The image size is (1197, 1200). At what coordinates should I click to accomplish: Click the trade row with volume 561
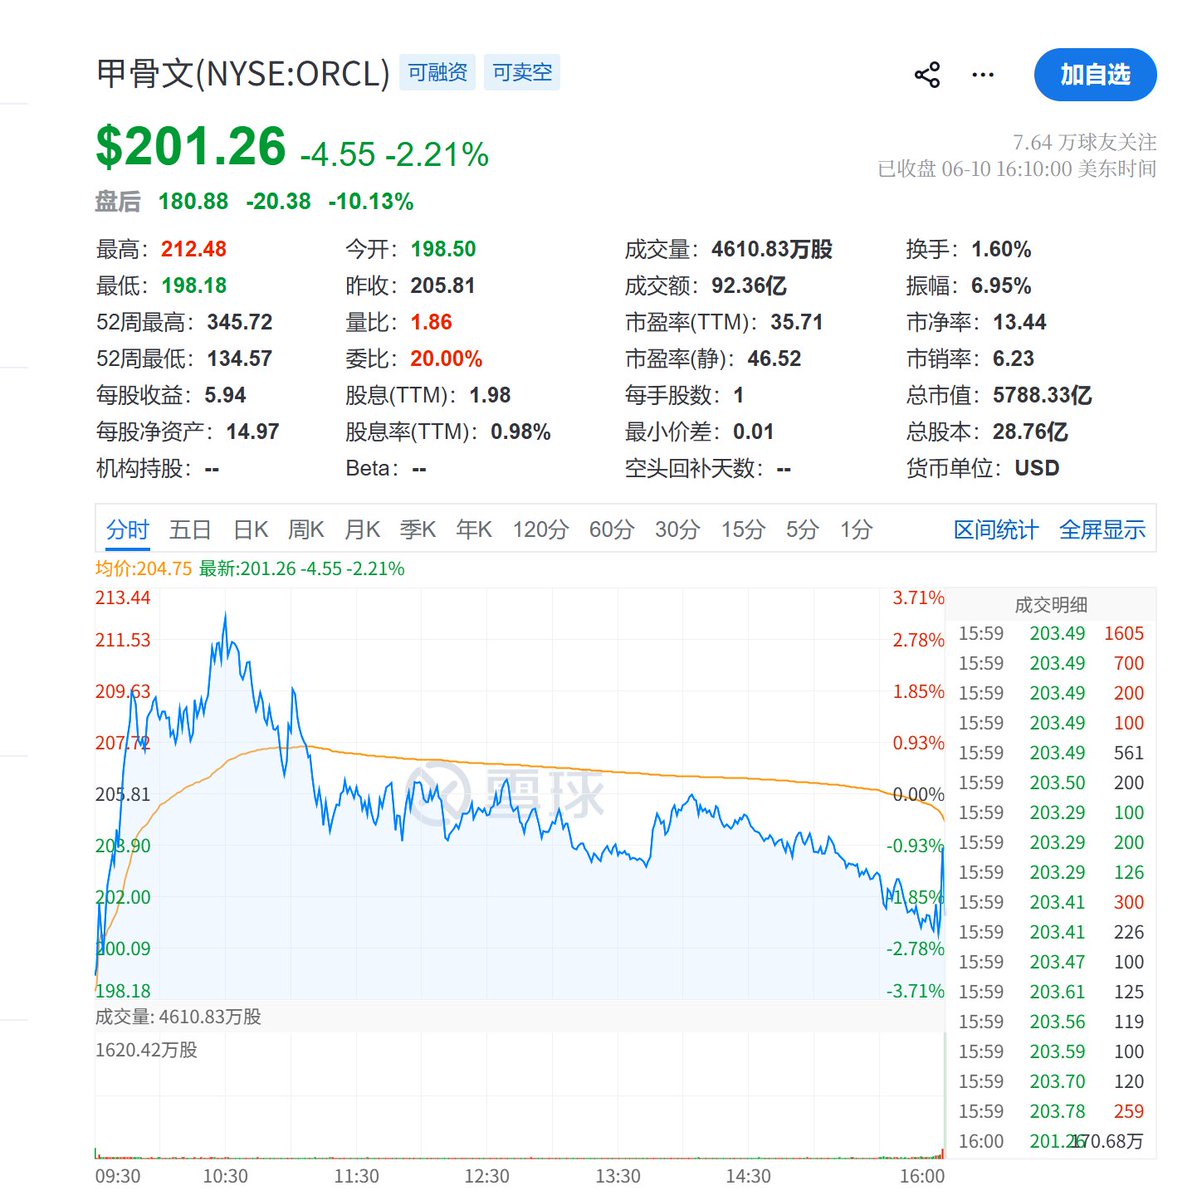click(1051, 752)
